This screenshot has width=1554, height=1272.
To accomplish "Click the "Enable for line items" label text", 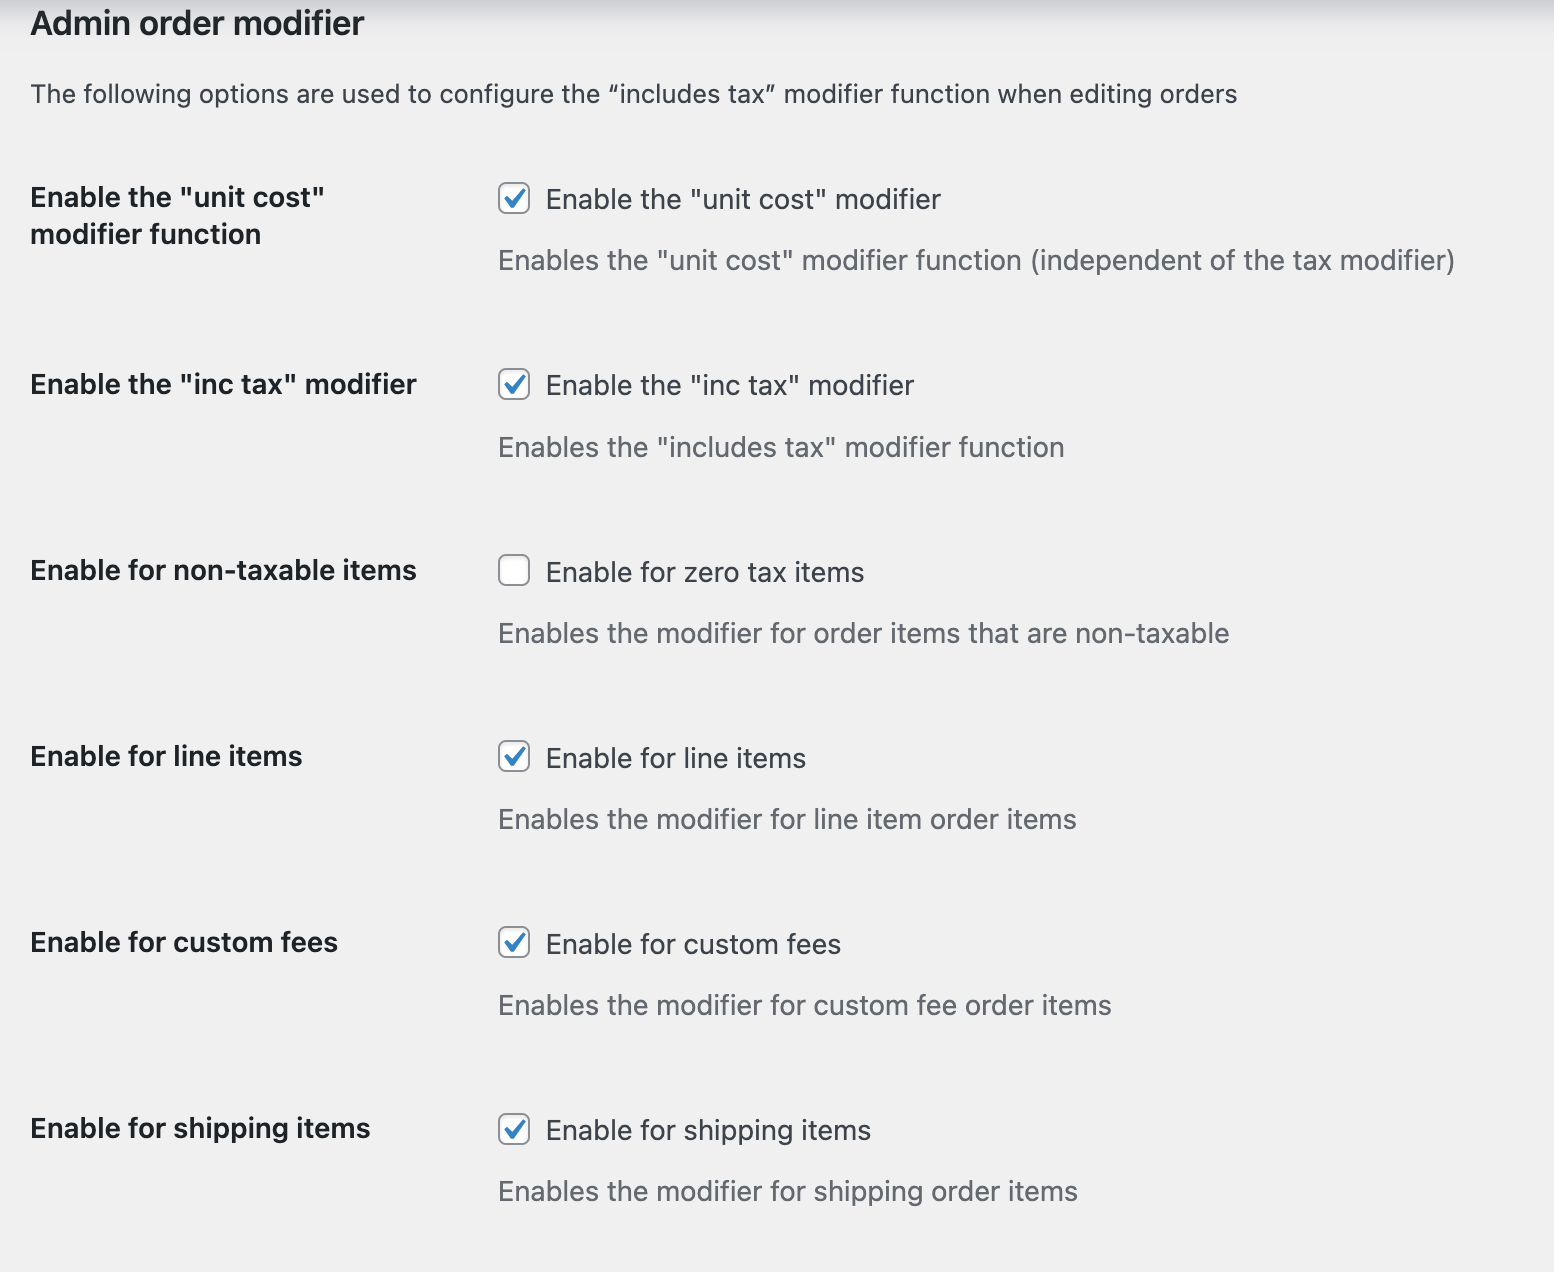I will coord(674,757).
